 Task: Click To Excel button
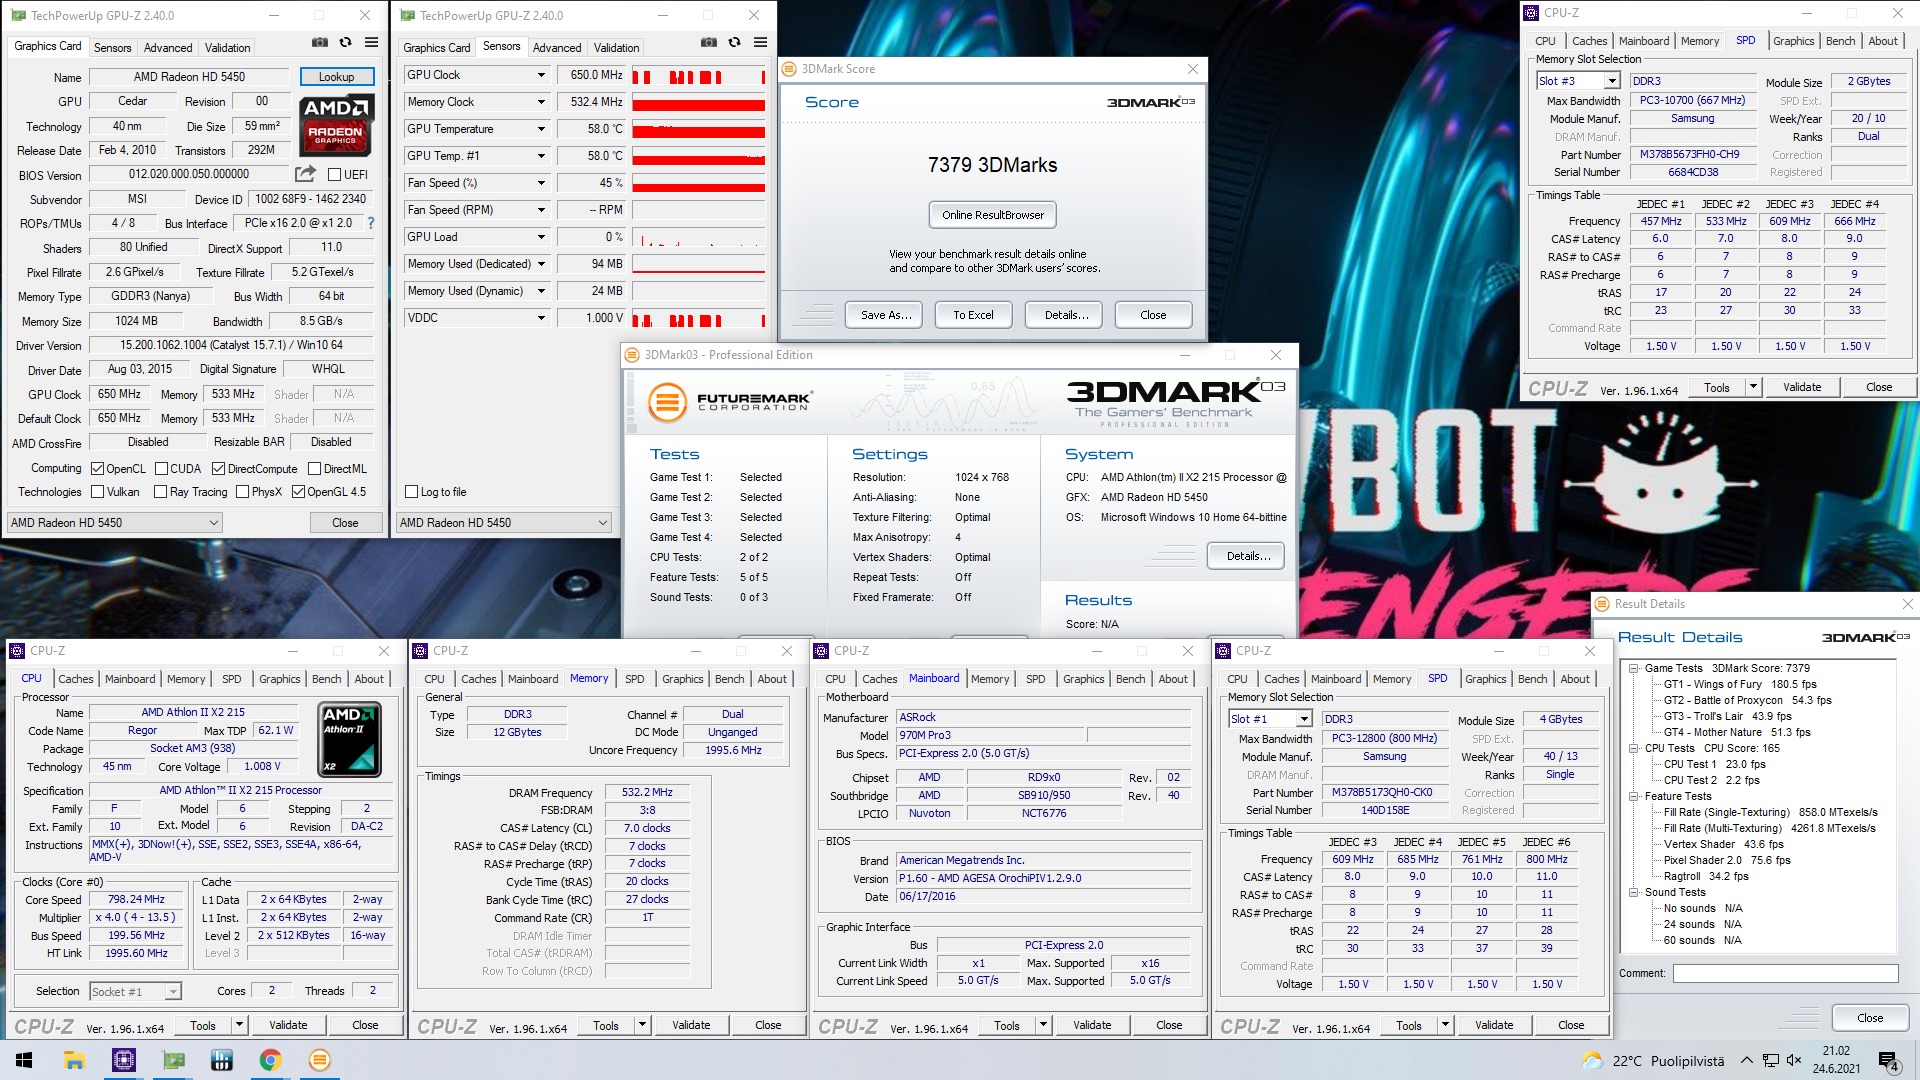[973, 315]
